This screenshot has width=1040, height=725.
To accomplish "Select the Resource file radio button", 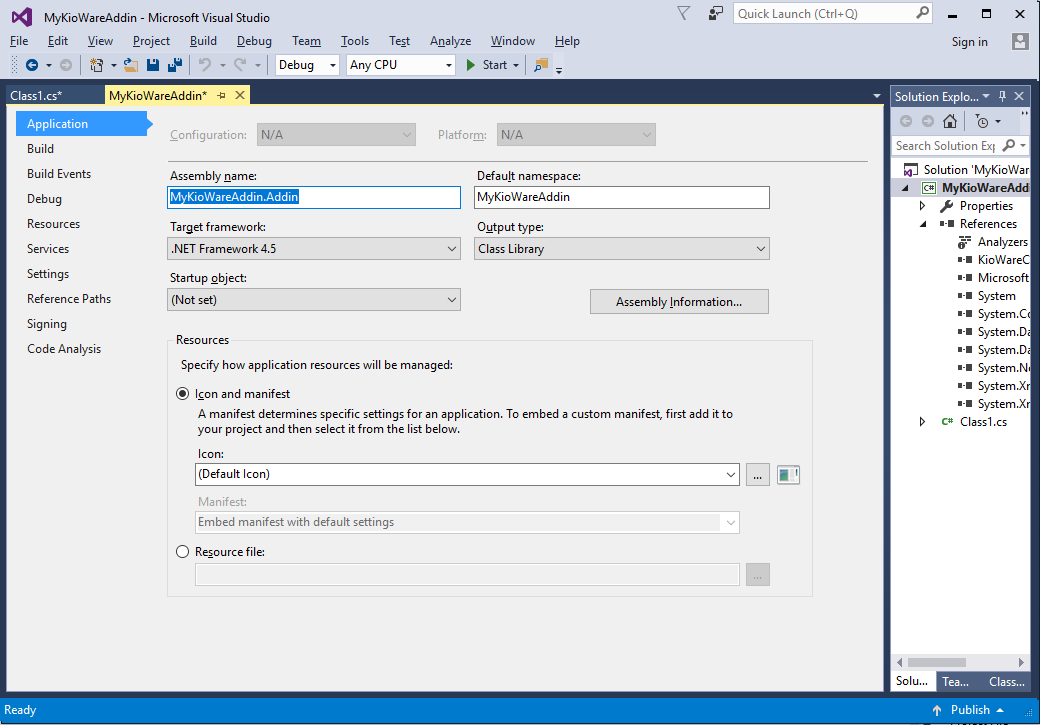I will 182,552.
